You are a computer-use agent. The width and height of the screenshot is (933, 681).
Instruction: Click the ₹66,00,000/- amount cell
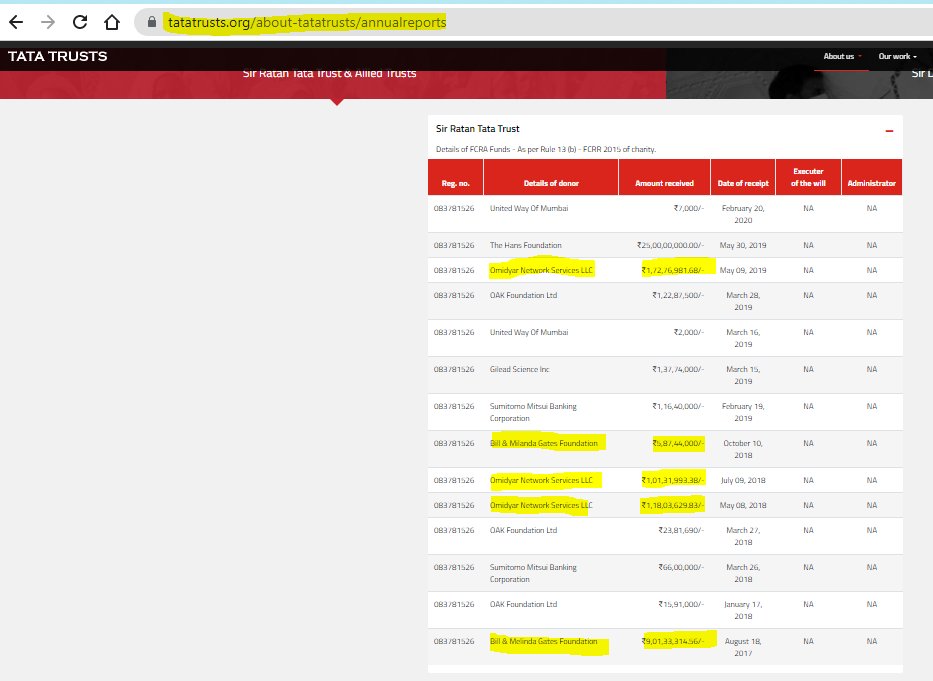[681, 567]
